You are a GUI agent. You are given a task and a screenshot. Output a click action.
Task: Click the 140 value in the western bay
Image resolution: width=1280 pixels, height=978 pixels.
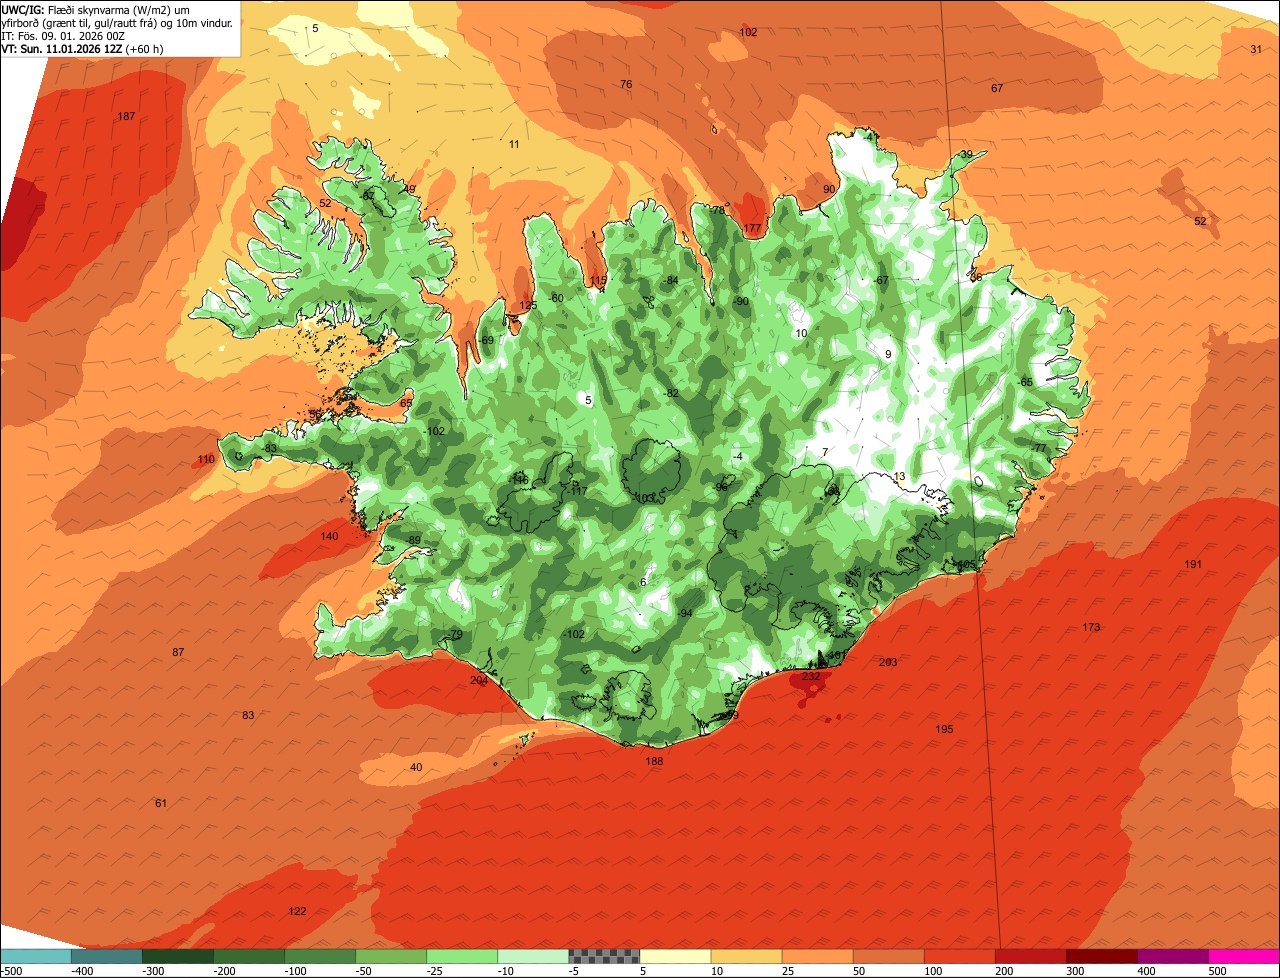(329, 536)
